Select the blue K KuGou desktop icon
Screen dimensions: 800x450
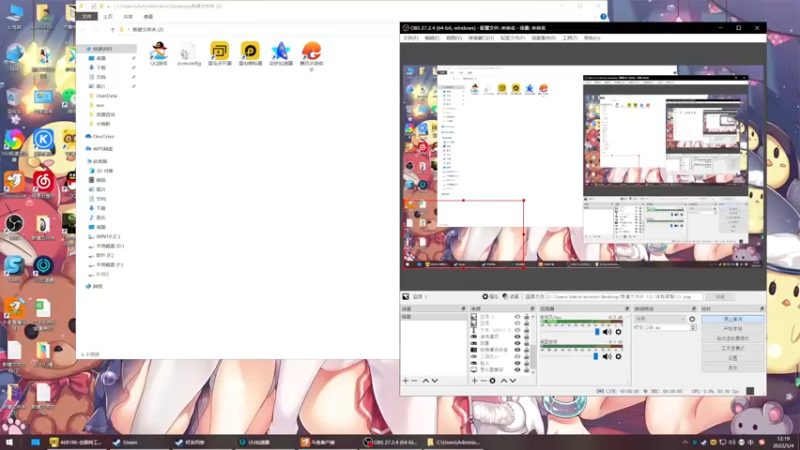(x=43, y=142)
